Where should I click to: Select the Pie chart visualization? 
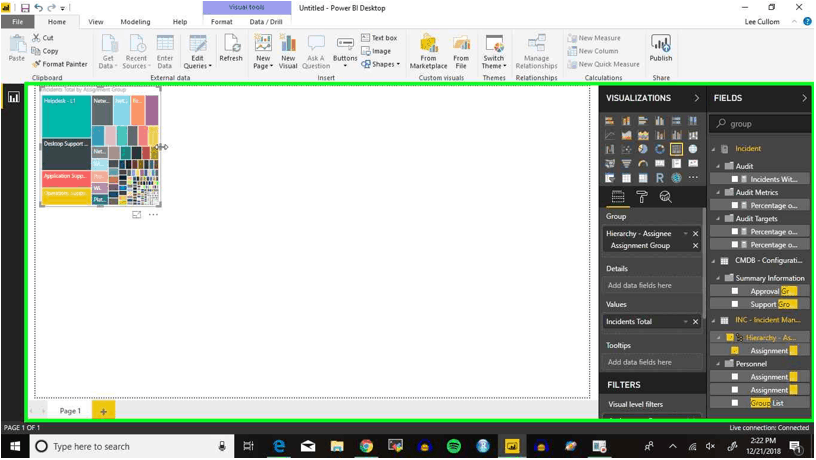tap(643, 149)
